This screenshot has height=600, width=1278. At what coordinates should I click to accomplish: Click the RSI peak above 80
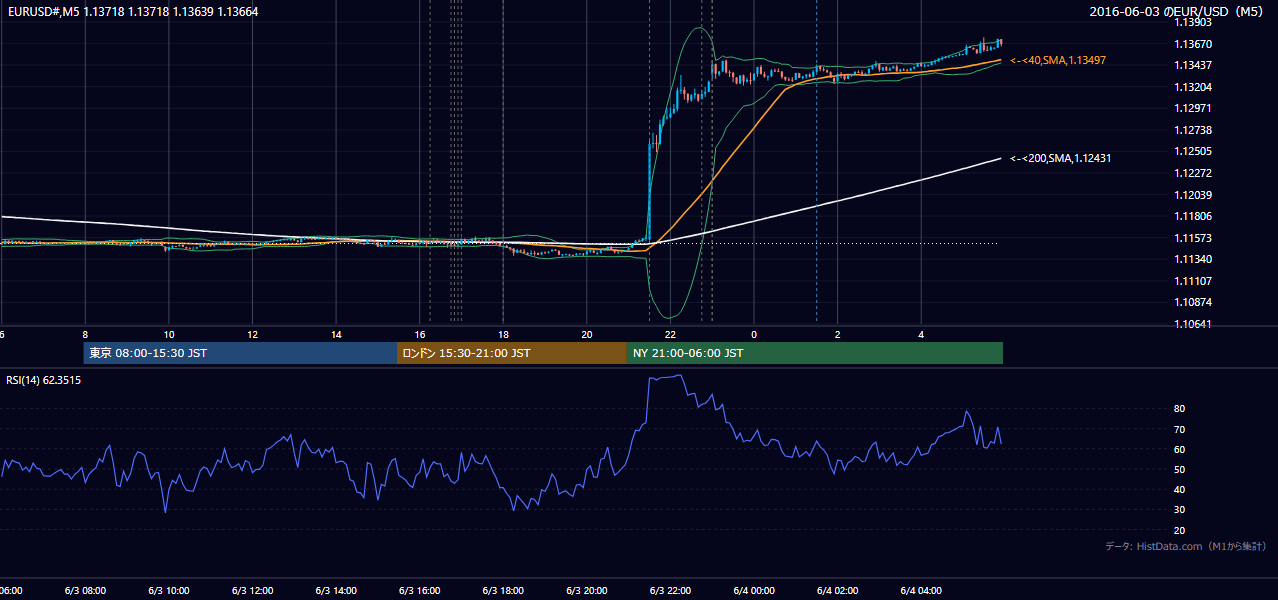click(x=679, y=376)
